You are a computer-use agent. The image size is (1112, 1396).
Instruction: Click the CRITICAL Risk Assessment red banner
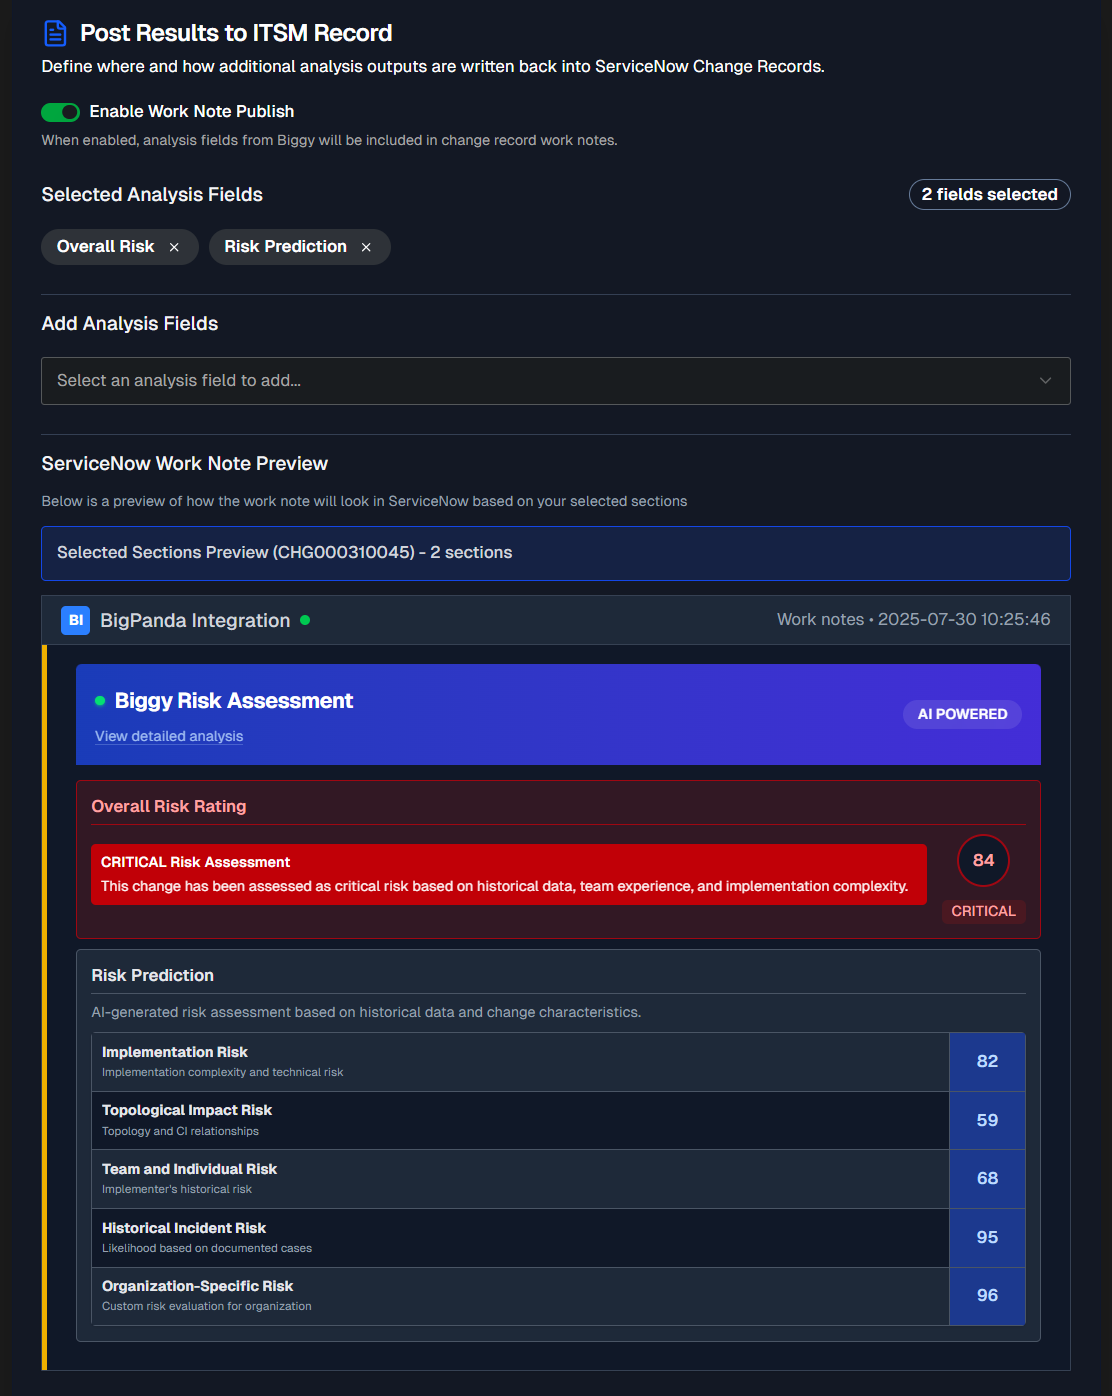[509, 875]
